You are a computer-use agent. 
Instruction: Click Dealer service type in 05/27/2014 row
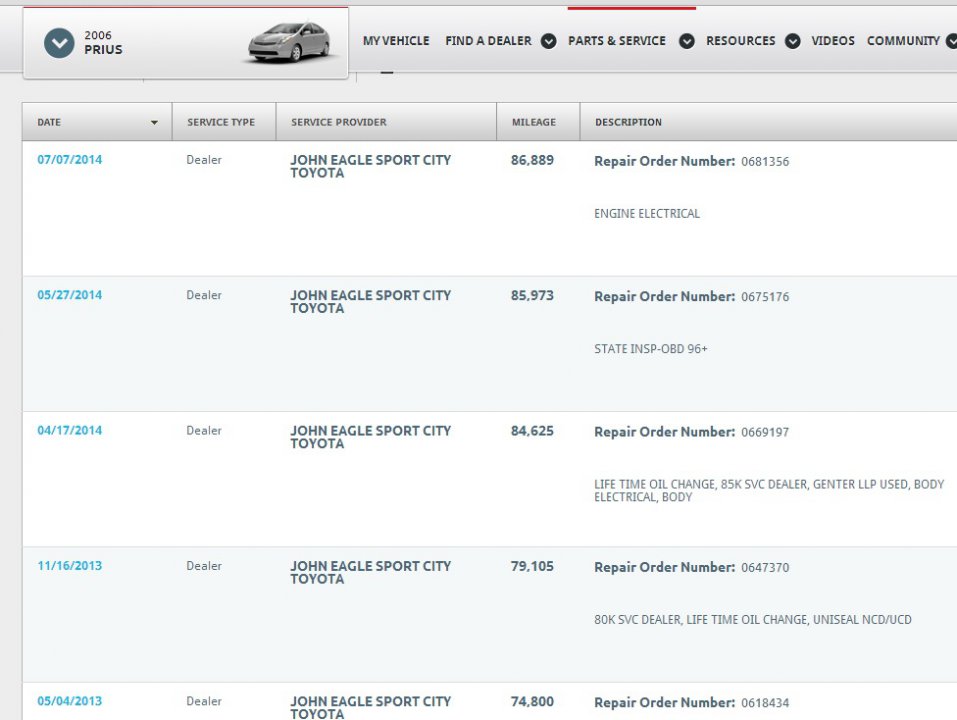pos(204,295)
